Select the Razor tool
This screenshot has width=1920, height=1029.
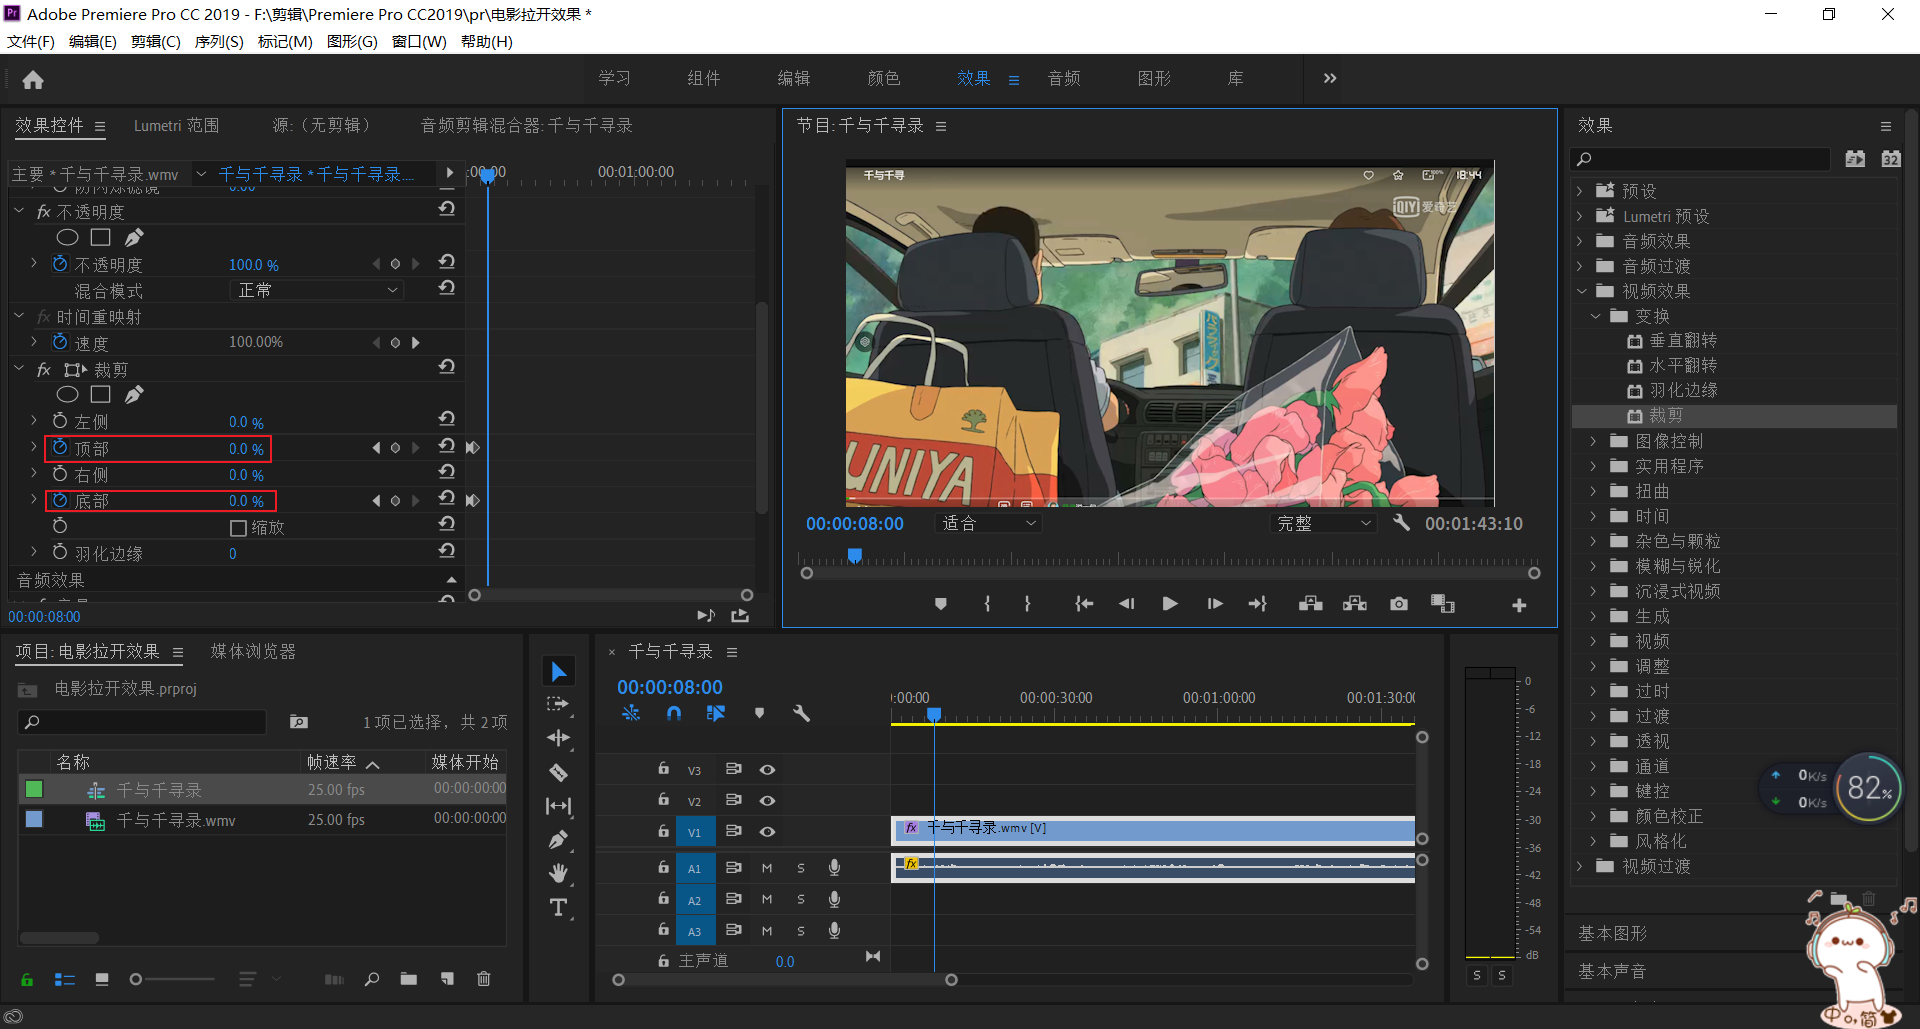tap(558, 772)
